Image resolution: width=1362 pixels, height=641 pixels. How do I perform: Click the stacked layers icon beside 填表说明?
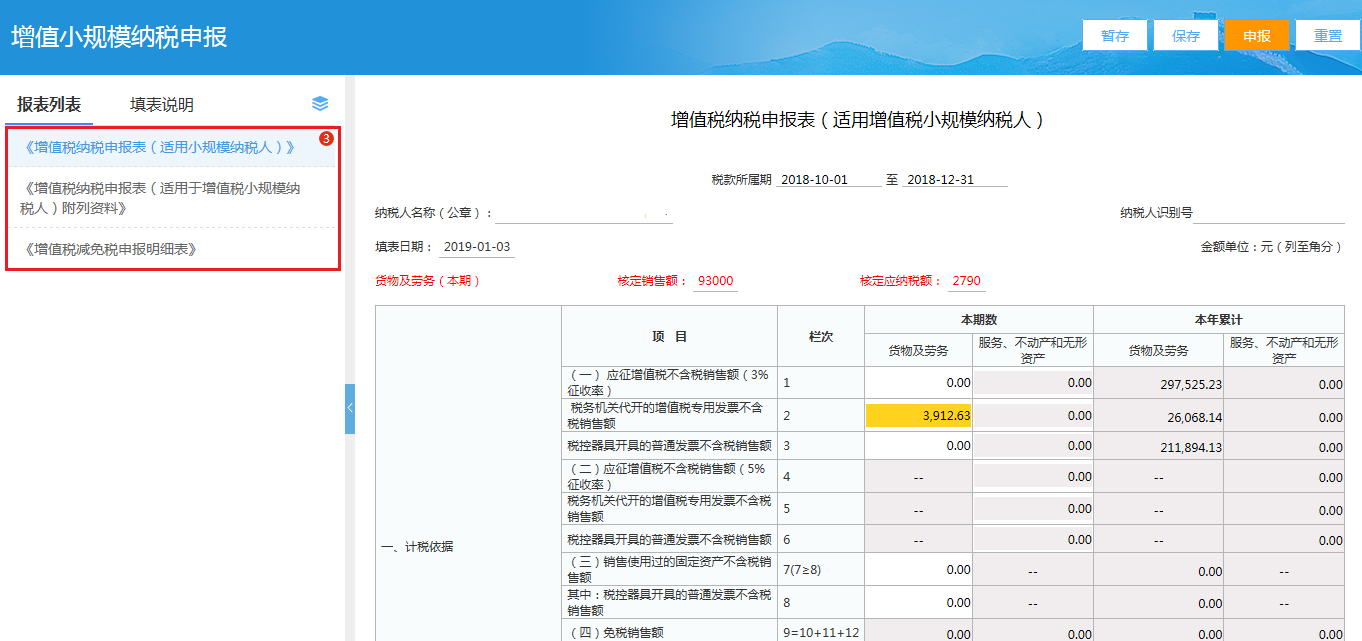click(x=320, y=103)
